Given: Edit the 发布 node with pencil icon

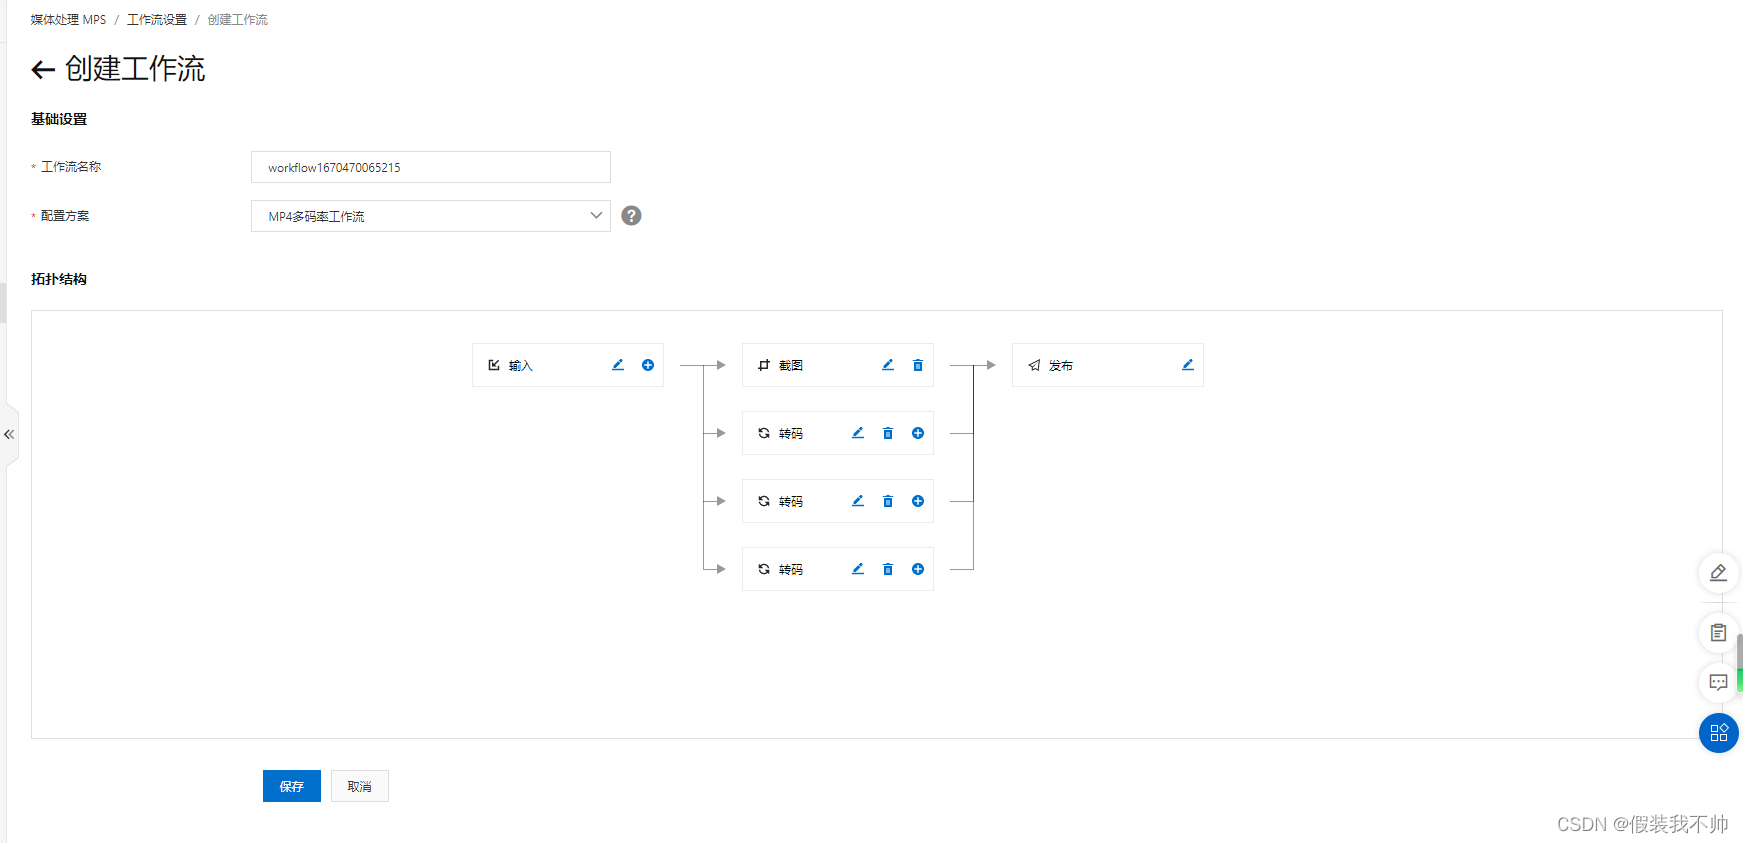Looking at the screenshot, I should 1188,365.
